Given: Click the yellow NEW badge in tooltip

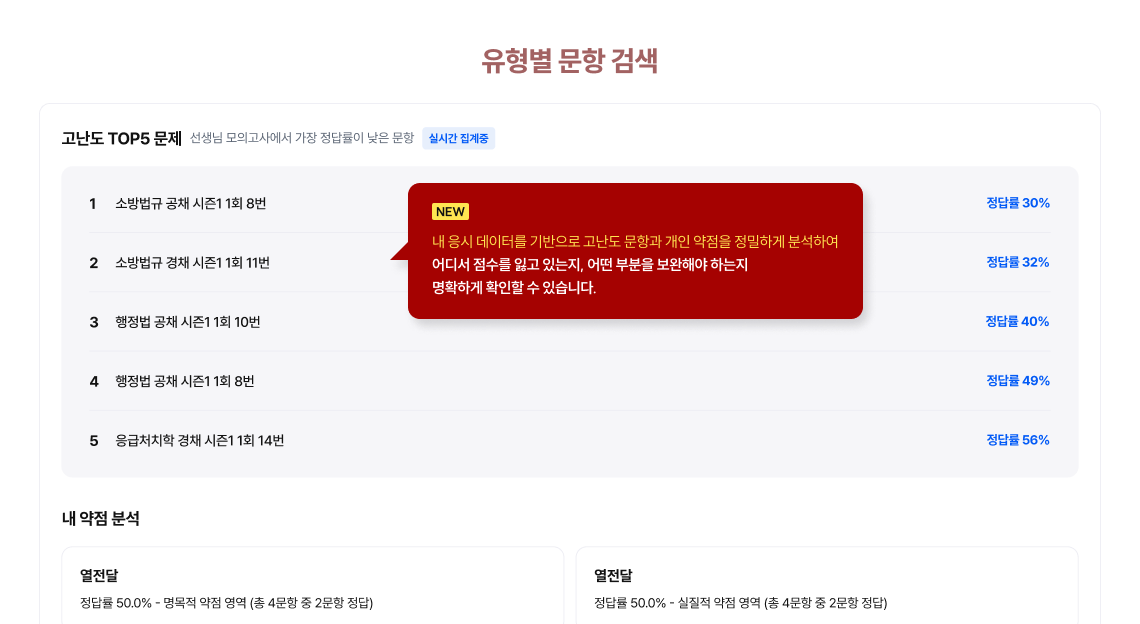Looking at the screenshot, I should 450,212.
